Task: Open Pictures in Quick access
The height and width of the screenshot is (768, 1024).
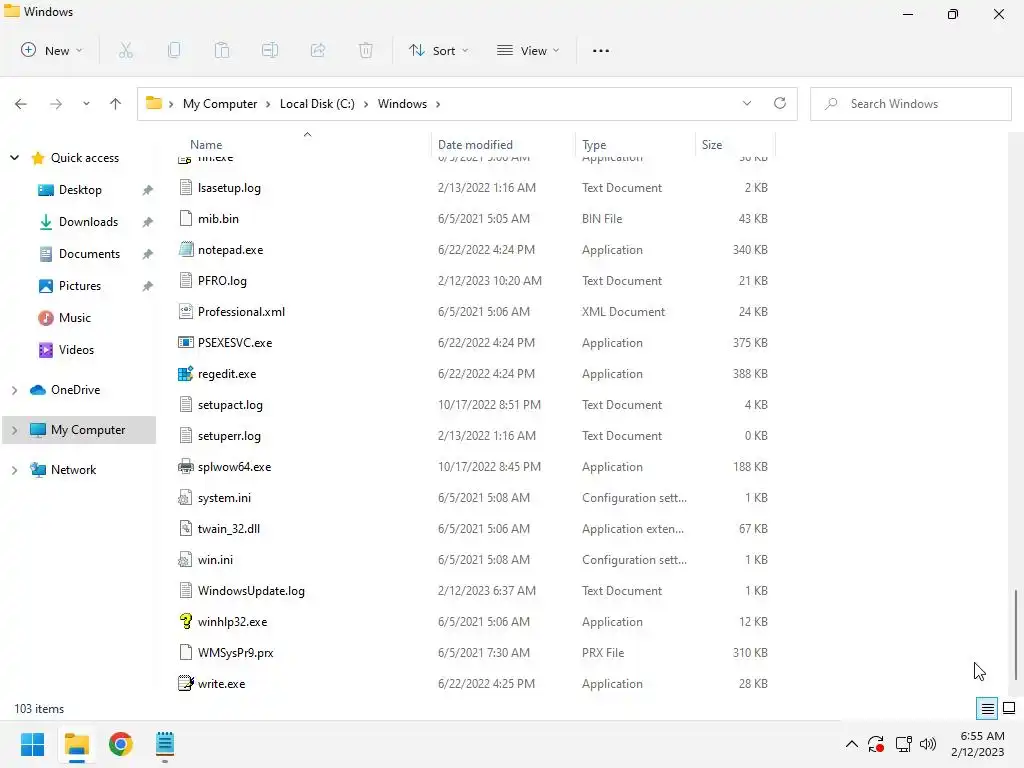Action: 80,285
